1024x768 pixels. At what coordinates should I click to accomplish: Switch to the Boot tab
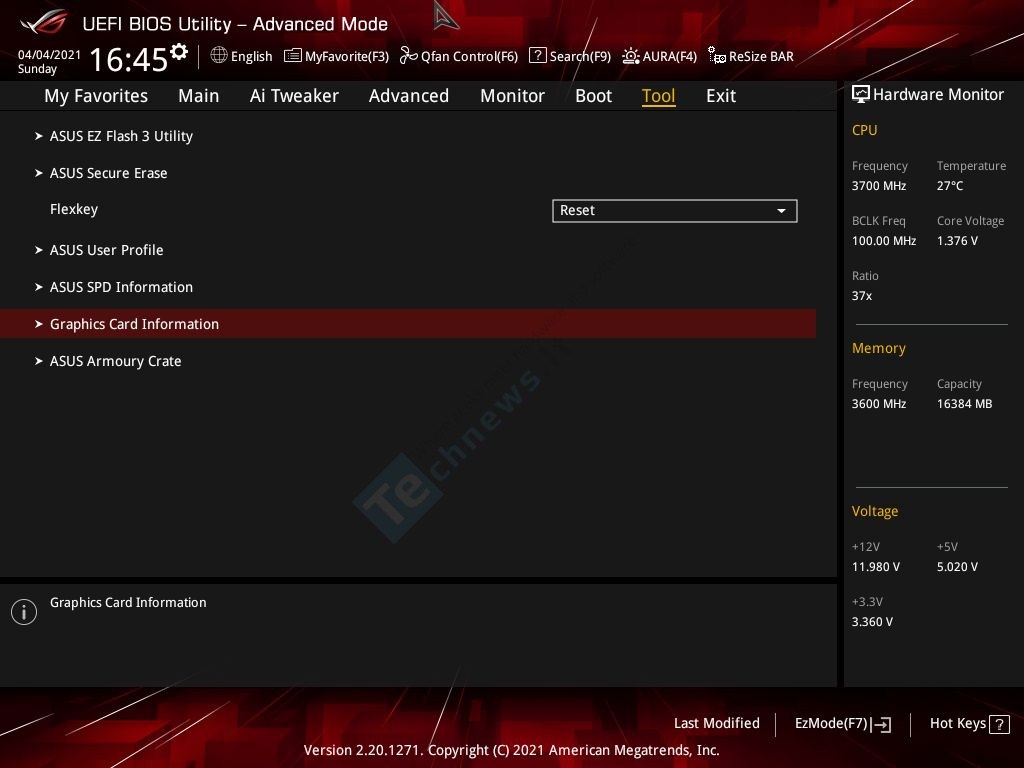click(593, 96)
